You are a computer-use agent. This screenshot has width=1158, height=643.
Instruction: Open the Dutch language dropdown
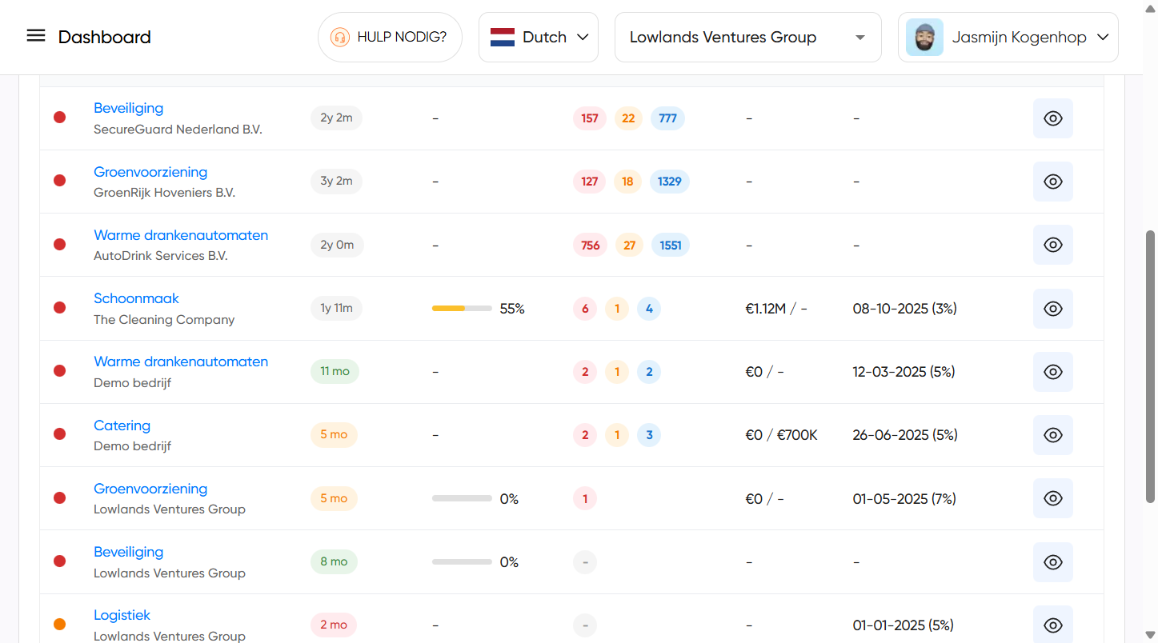click(538, 37)
